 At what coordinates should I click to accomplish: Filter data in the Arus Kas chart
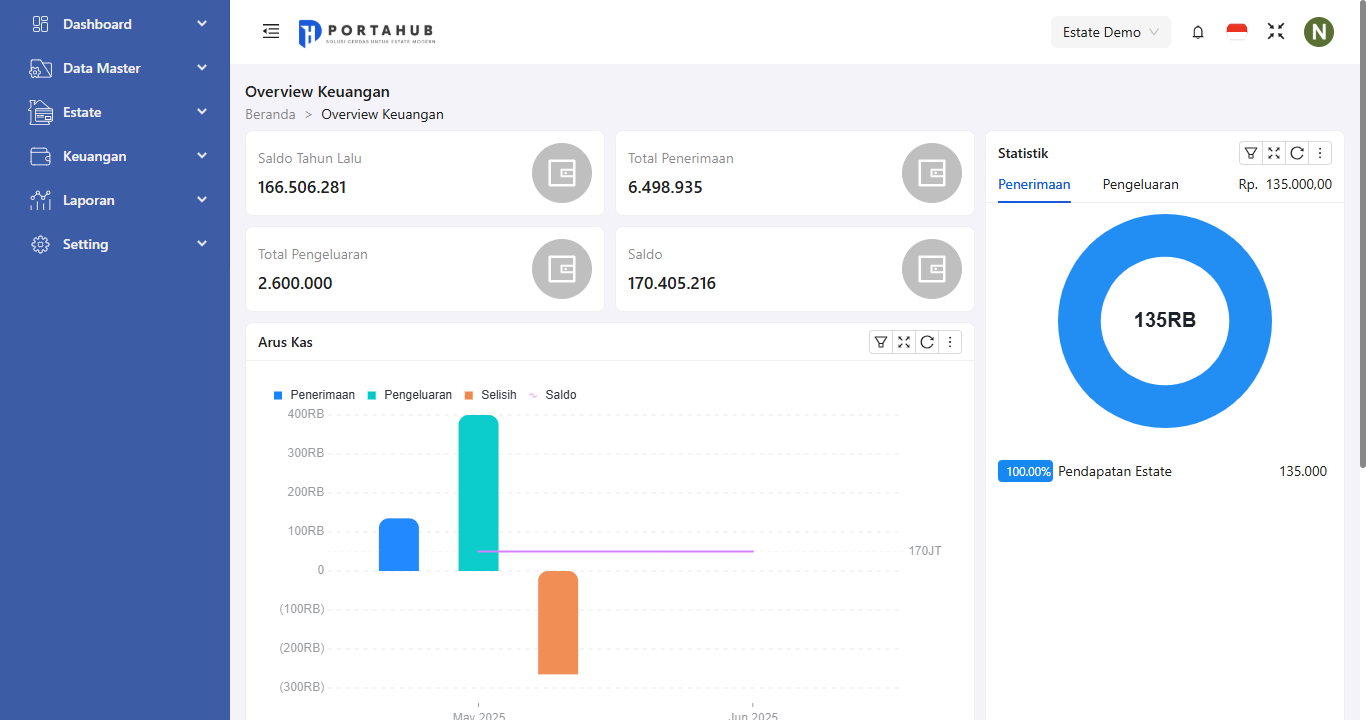(x=880, y=341)
